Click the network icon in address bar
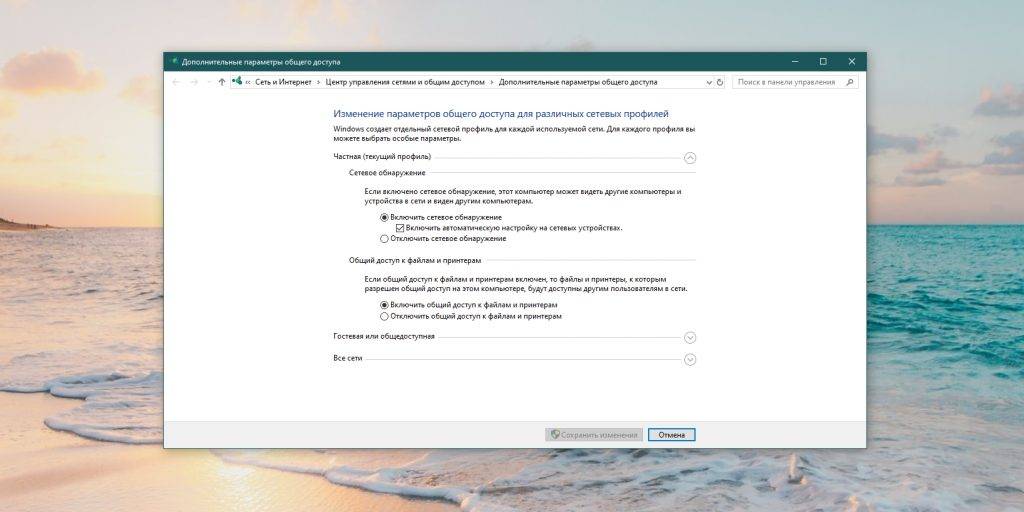This screenshot has height=512, width=1024. [x=237, y=82]
